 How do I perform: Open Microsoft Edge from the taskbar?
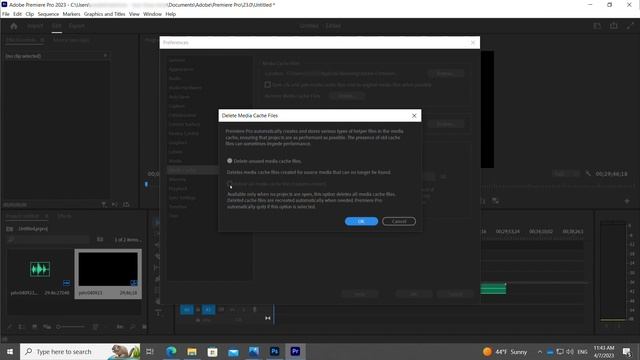pyautogui.click(x=171, y=351)
